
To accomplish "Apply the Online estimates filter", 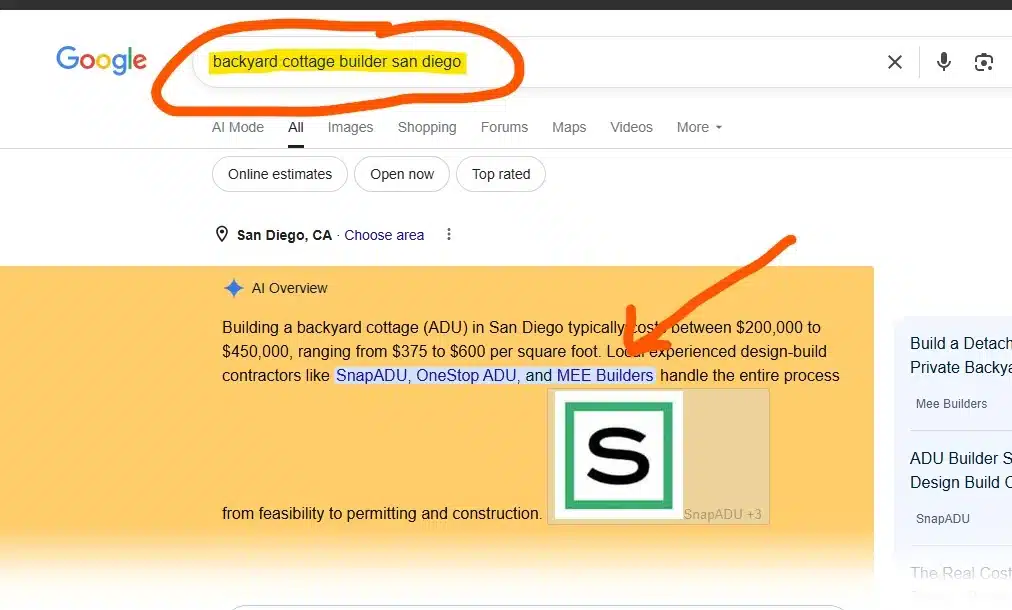I will 279,174.
